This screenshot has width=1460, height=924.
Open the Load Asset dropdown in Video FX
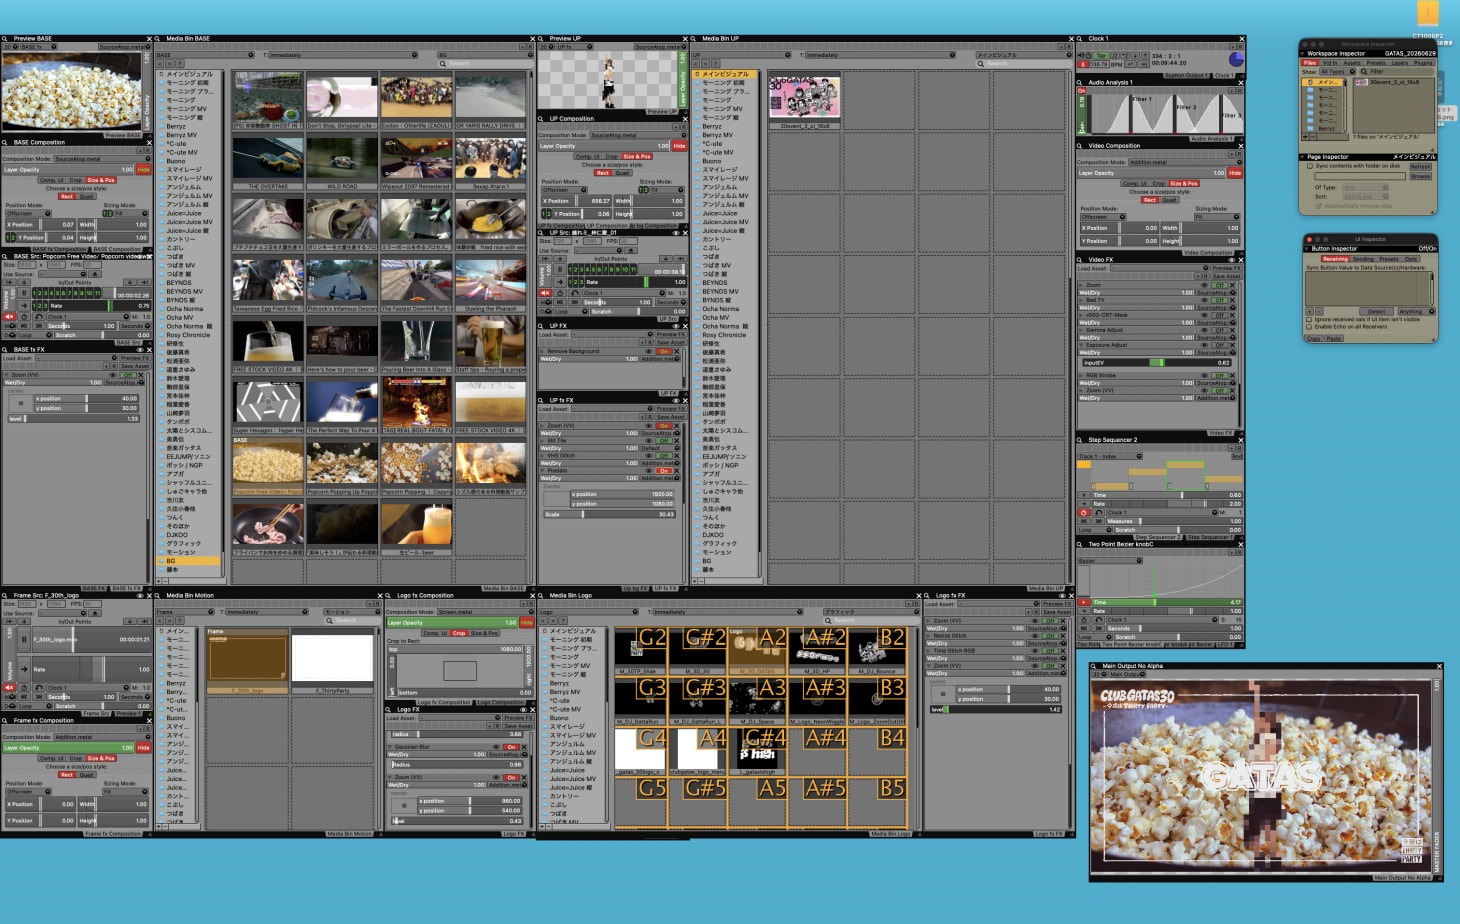(1159, 268)
